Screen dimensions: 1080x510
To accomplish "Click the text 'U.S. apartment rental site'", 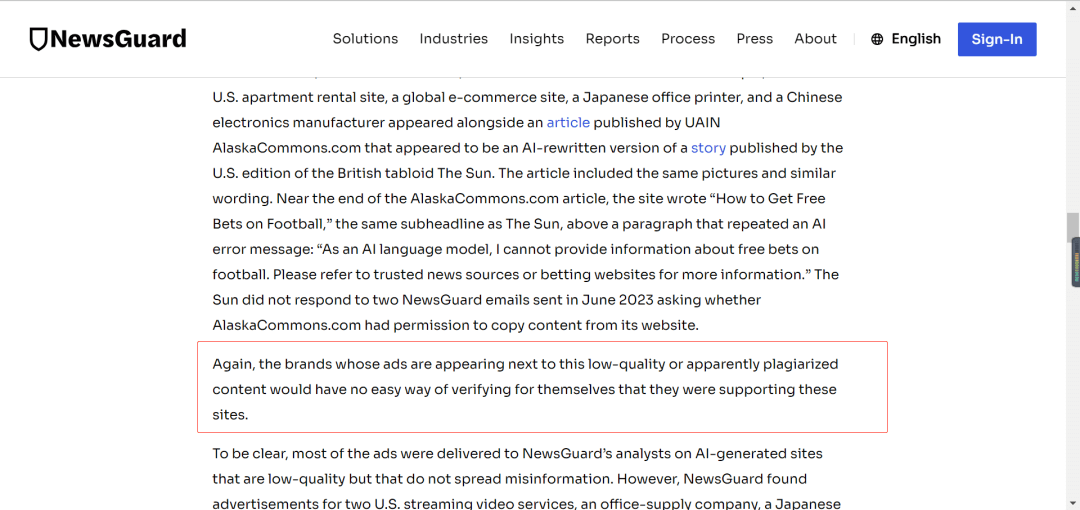I will point(298,97).
